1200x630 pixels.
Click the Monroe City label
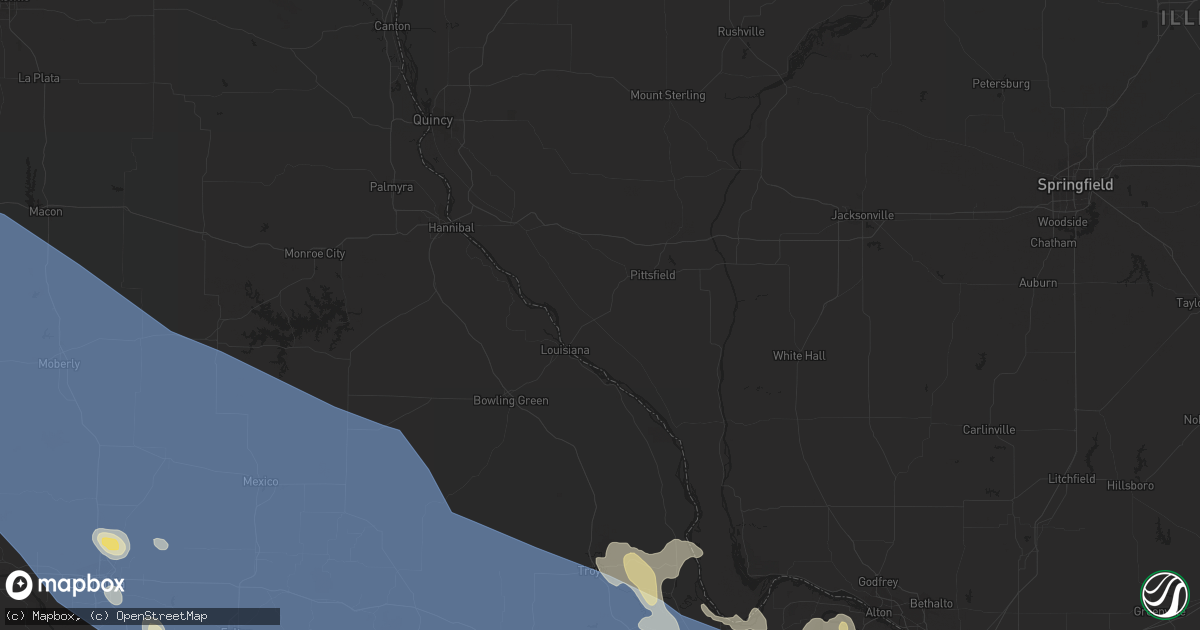315,254
